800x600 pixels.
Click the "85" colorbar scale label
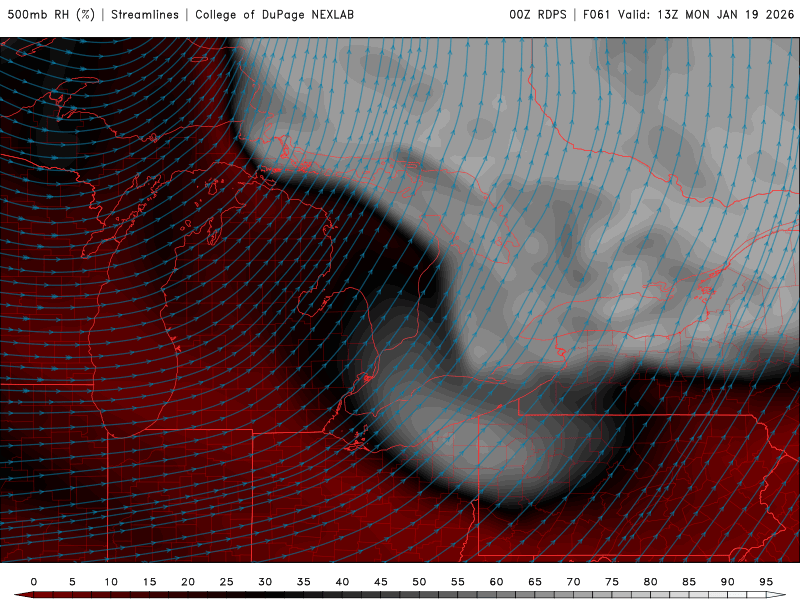(x=689, y=582)
